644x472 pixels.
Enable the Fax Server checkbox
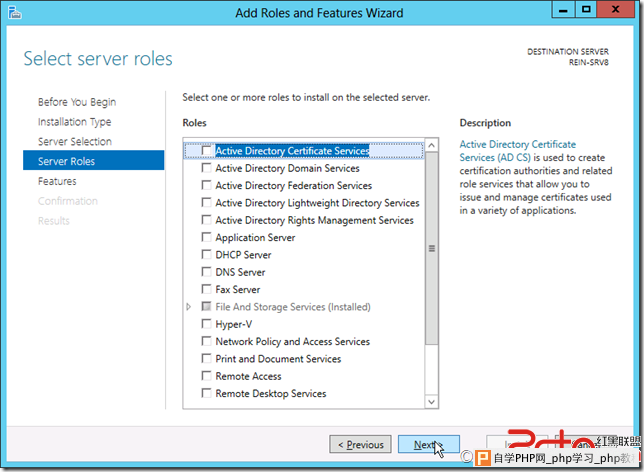click(207, 289)
